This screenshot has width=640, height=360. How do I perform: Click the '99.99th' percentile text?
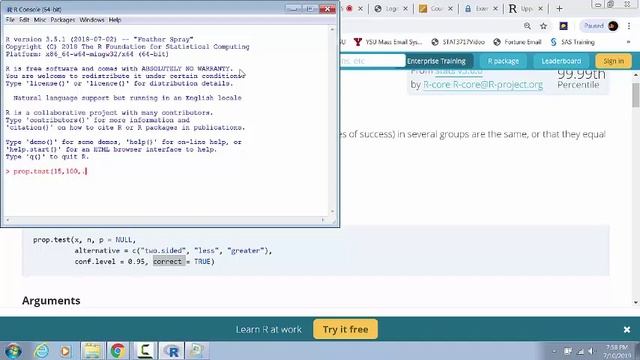pyautogui.click(x=581, y=74)
